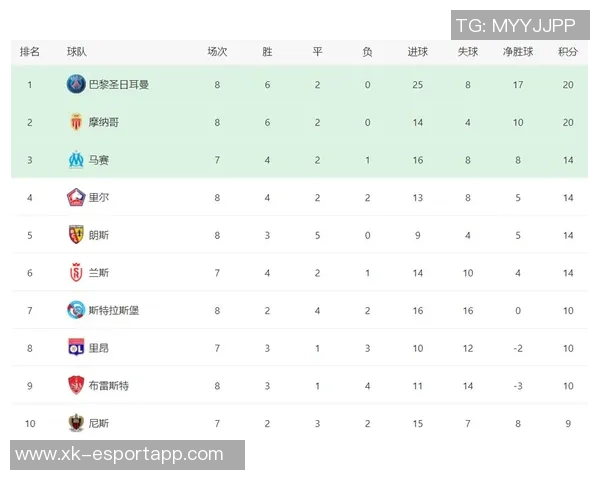Click the Strasbourg club badge

(x=77, y=310)
